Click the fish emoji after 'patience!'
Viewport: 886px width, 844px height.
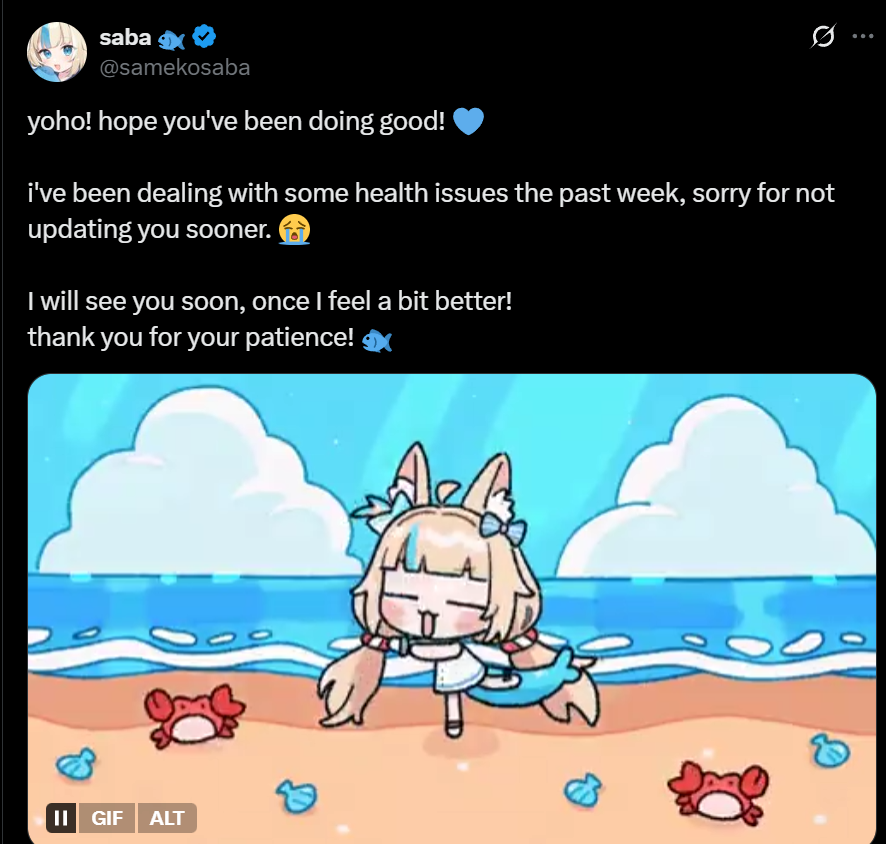(x=377, y=341)
